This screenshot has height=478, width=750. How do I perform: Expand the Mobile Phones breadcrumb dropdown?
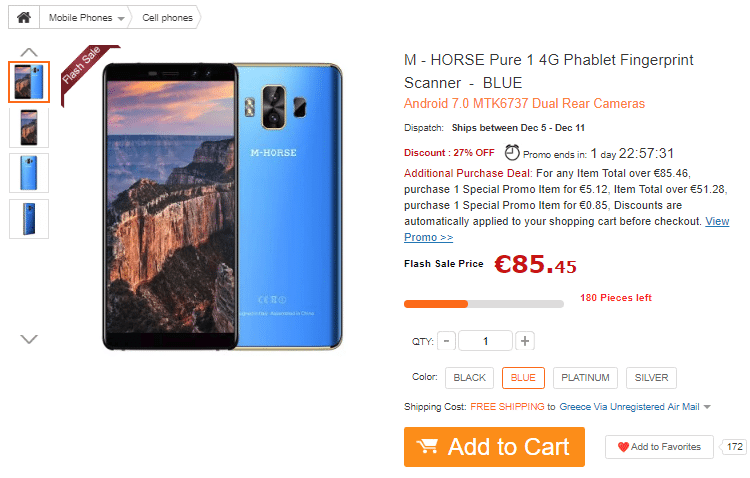(121, 19)
